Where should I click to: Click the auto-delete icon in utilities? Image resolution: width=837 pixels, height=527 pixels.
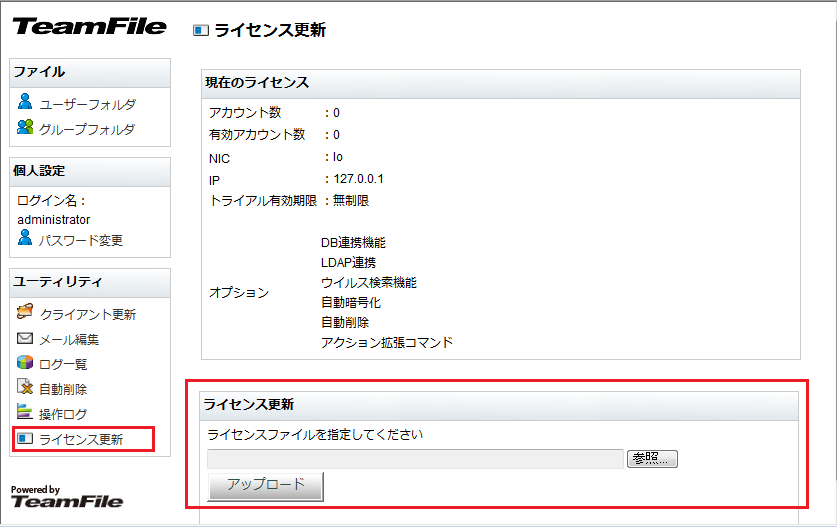coord(26,388)
